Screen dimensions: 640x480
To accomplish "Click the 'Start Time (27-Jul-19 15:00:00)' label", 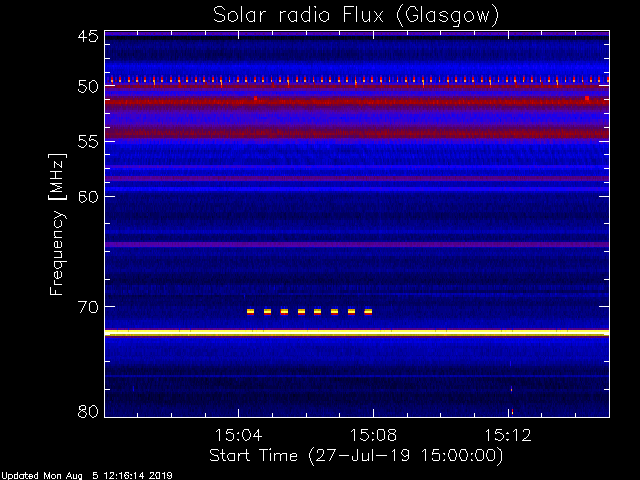I will 356,456.
